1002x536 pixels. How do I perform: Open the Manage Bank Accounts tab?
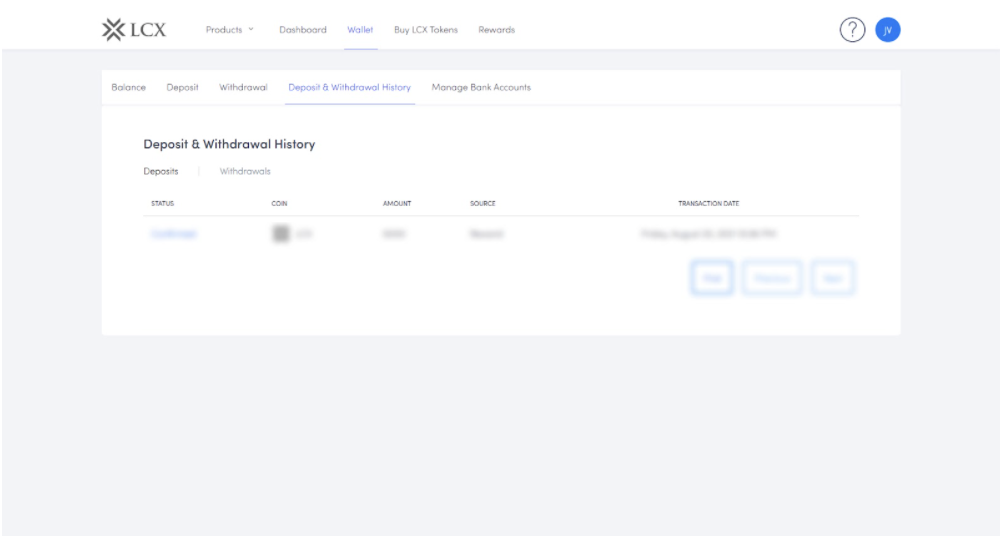click(x=481, y=87)
